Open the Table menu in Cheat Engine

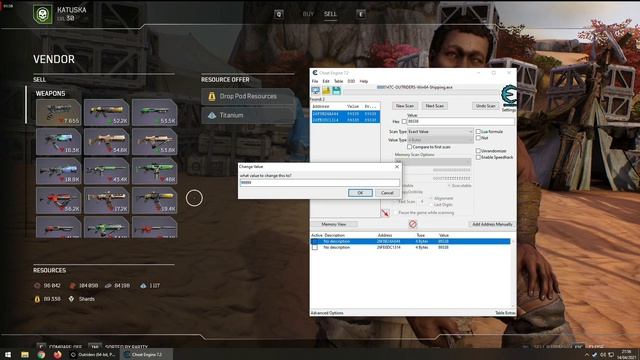coord(339,81)
